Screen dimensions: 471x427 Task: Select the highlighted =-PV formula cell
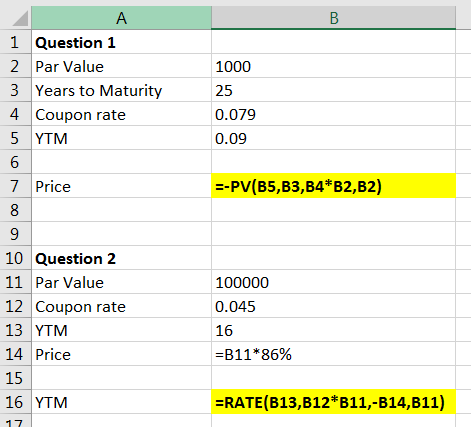[333, 186]
